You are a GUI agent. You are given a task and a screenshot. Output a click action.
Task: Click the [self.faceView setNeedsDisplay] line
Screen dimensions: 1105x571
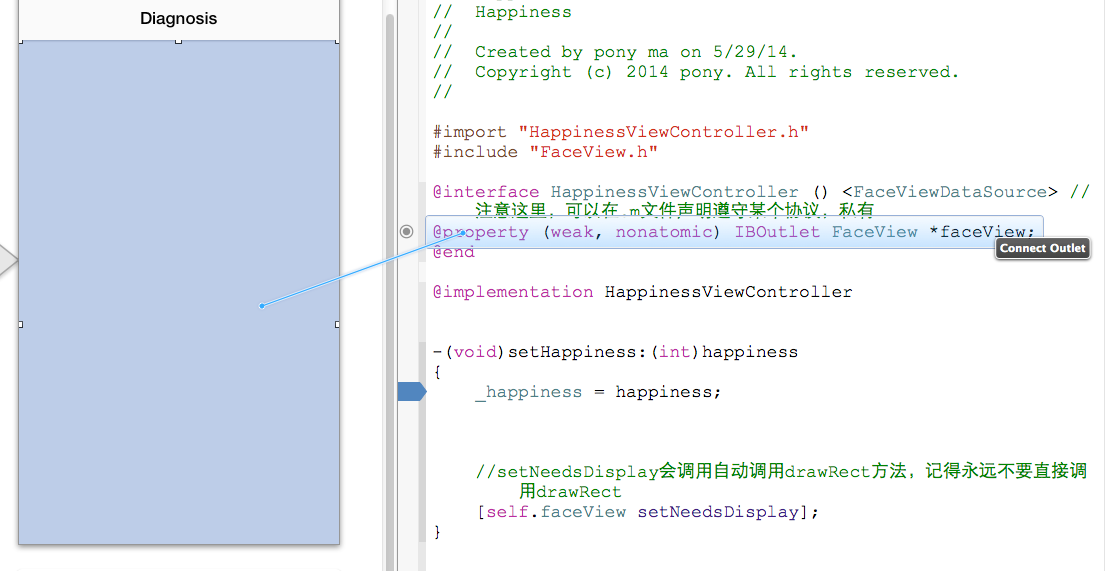click(648, 512)
